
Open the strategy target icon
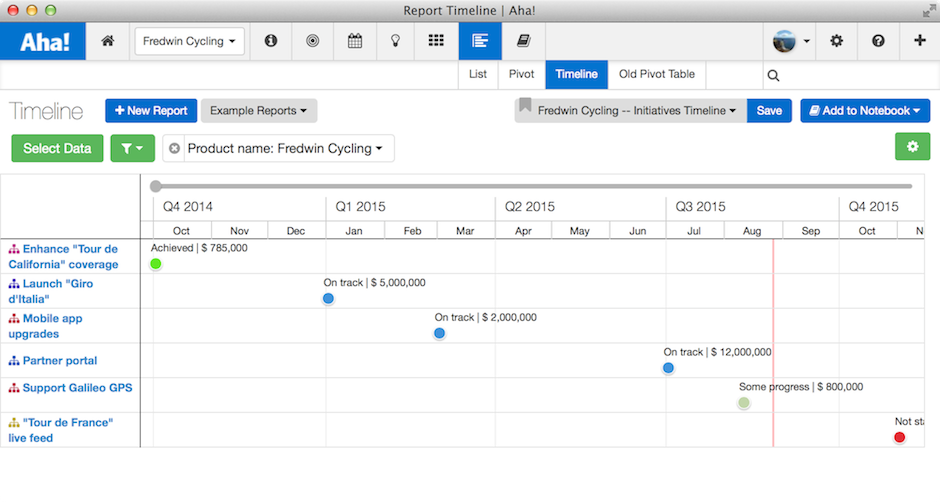point(312,41)
